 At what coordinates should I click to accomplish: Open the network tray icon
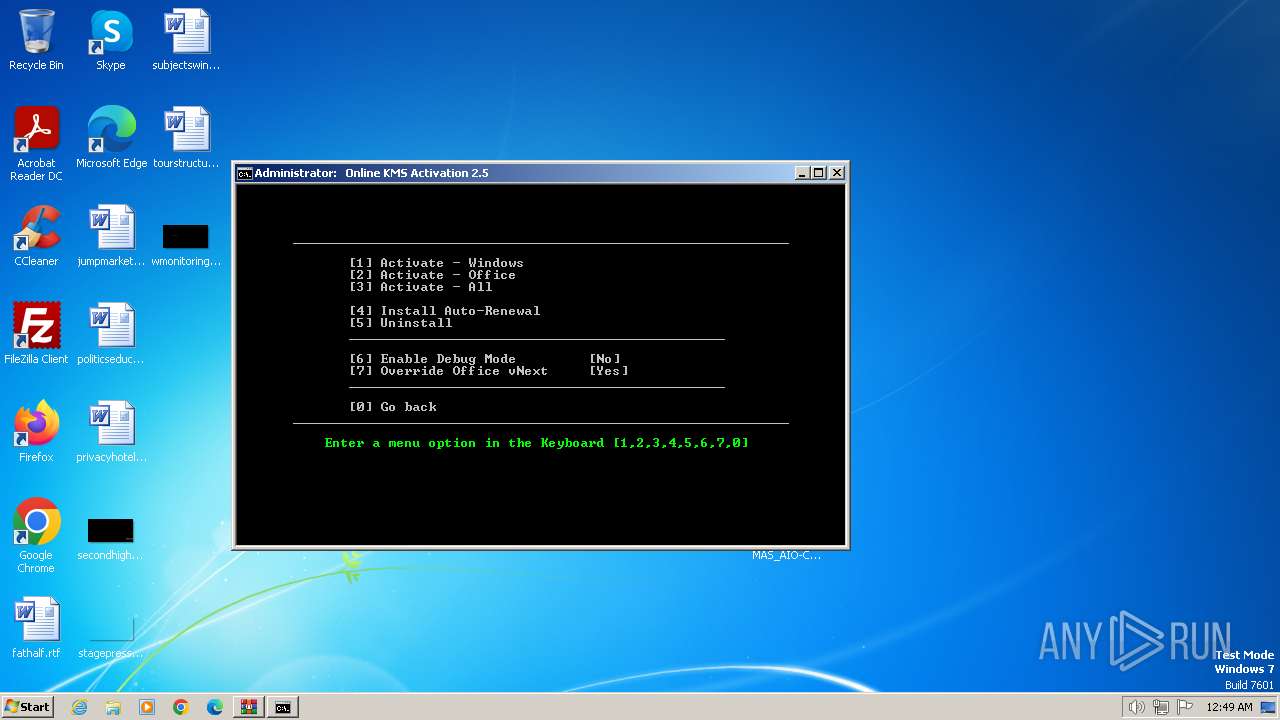[x=1161, y=707]
